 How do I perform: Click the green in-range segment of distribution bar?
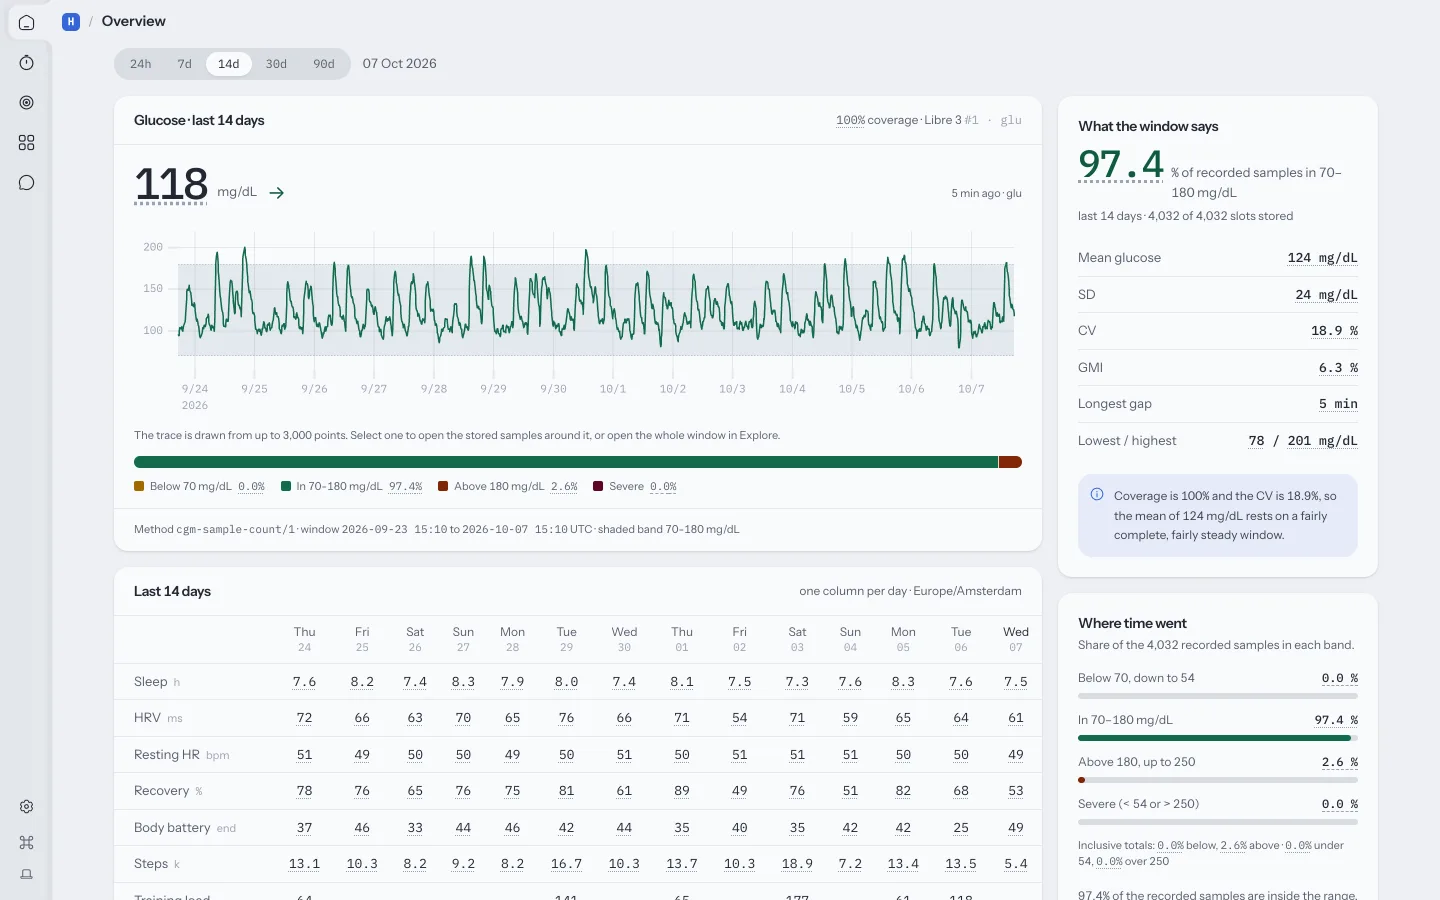(x=566, y=462)
